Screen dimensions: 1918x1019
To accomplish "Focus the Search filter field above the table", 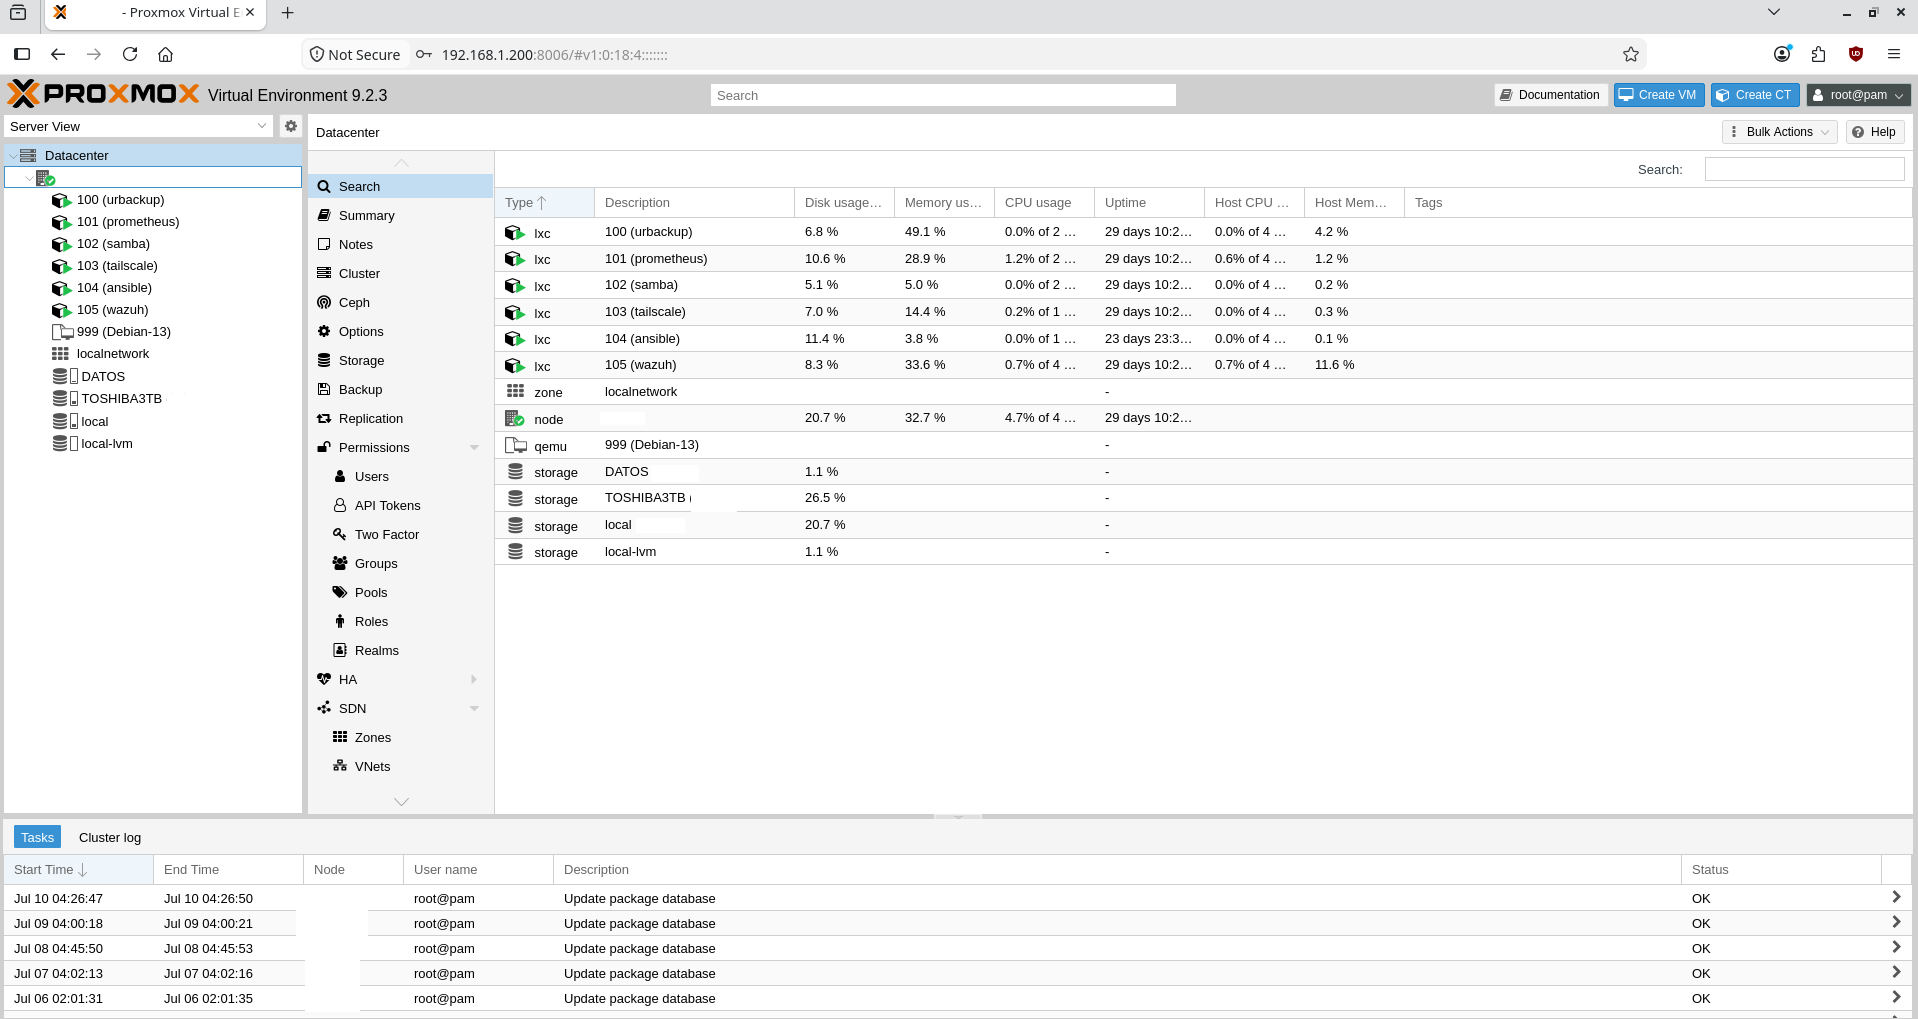I will [x=1804, y=169].
